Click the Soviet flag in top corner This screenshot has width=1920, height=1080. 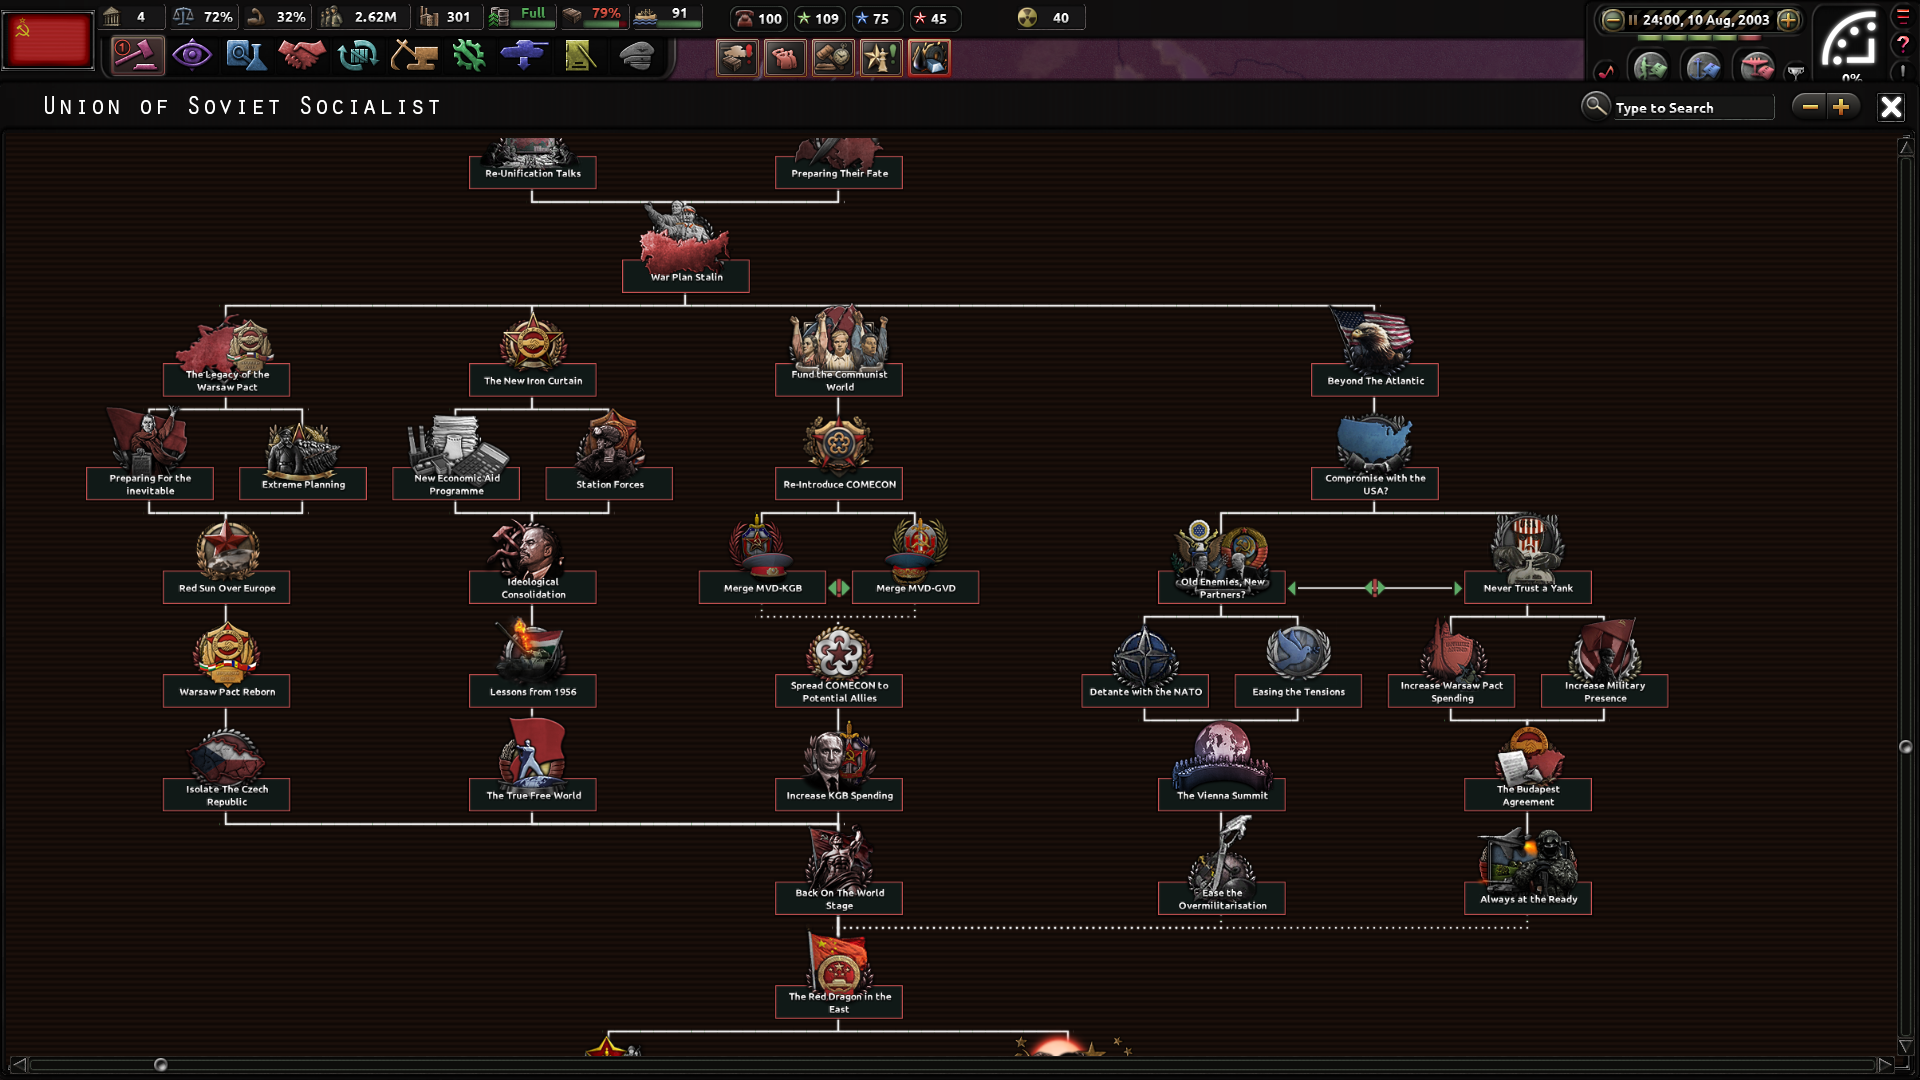(48, 40)
